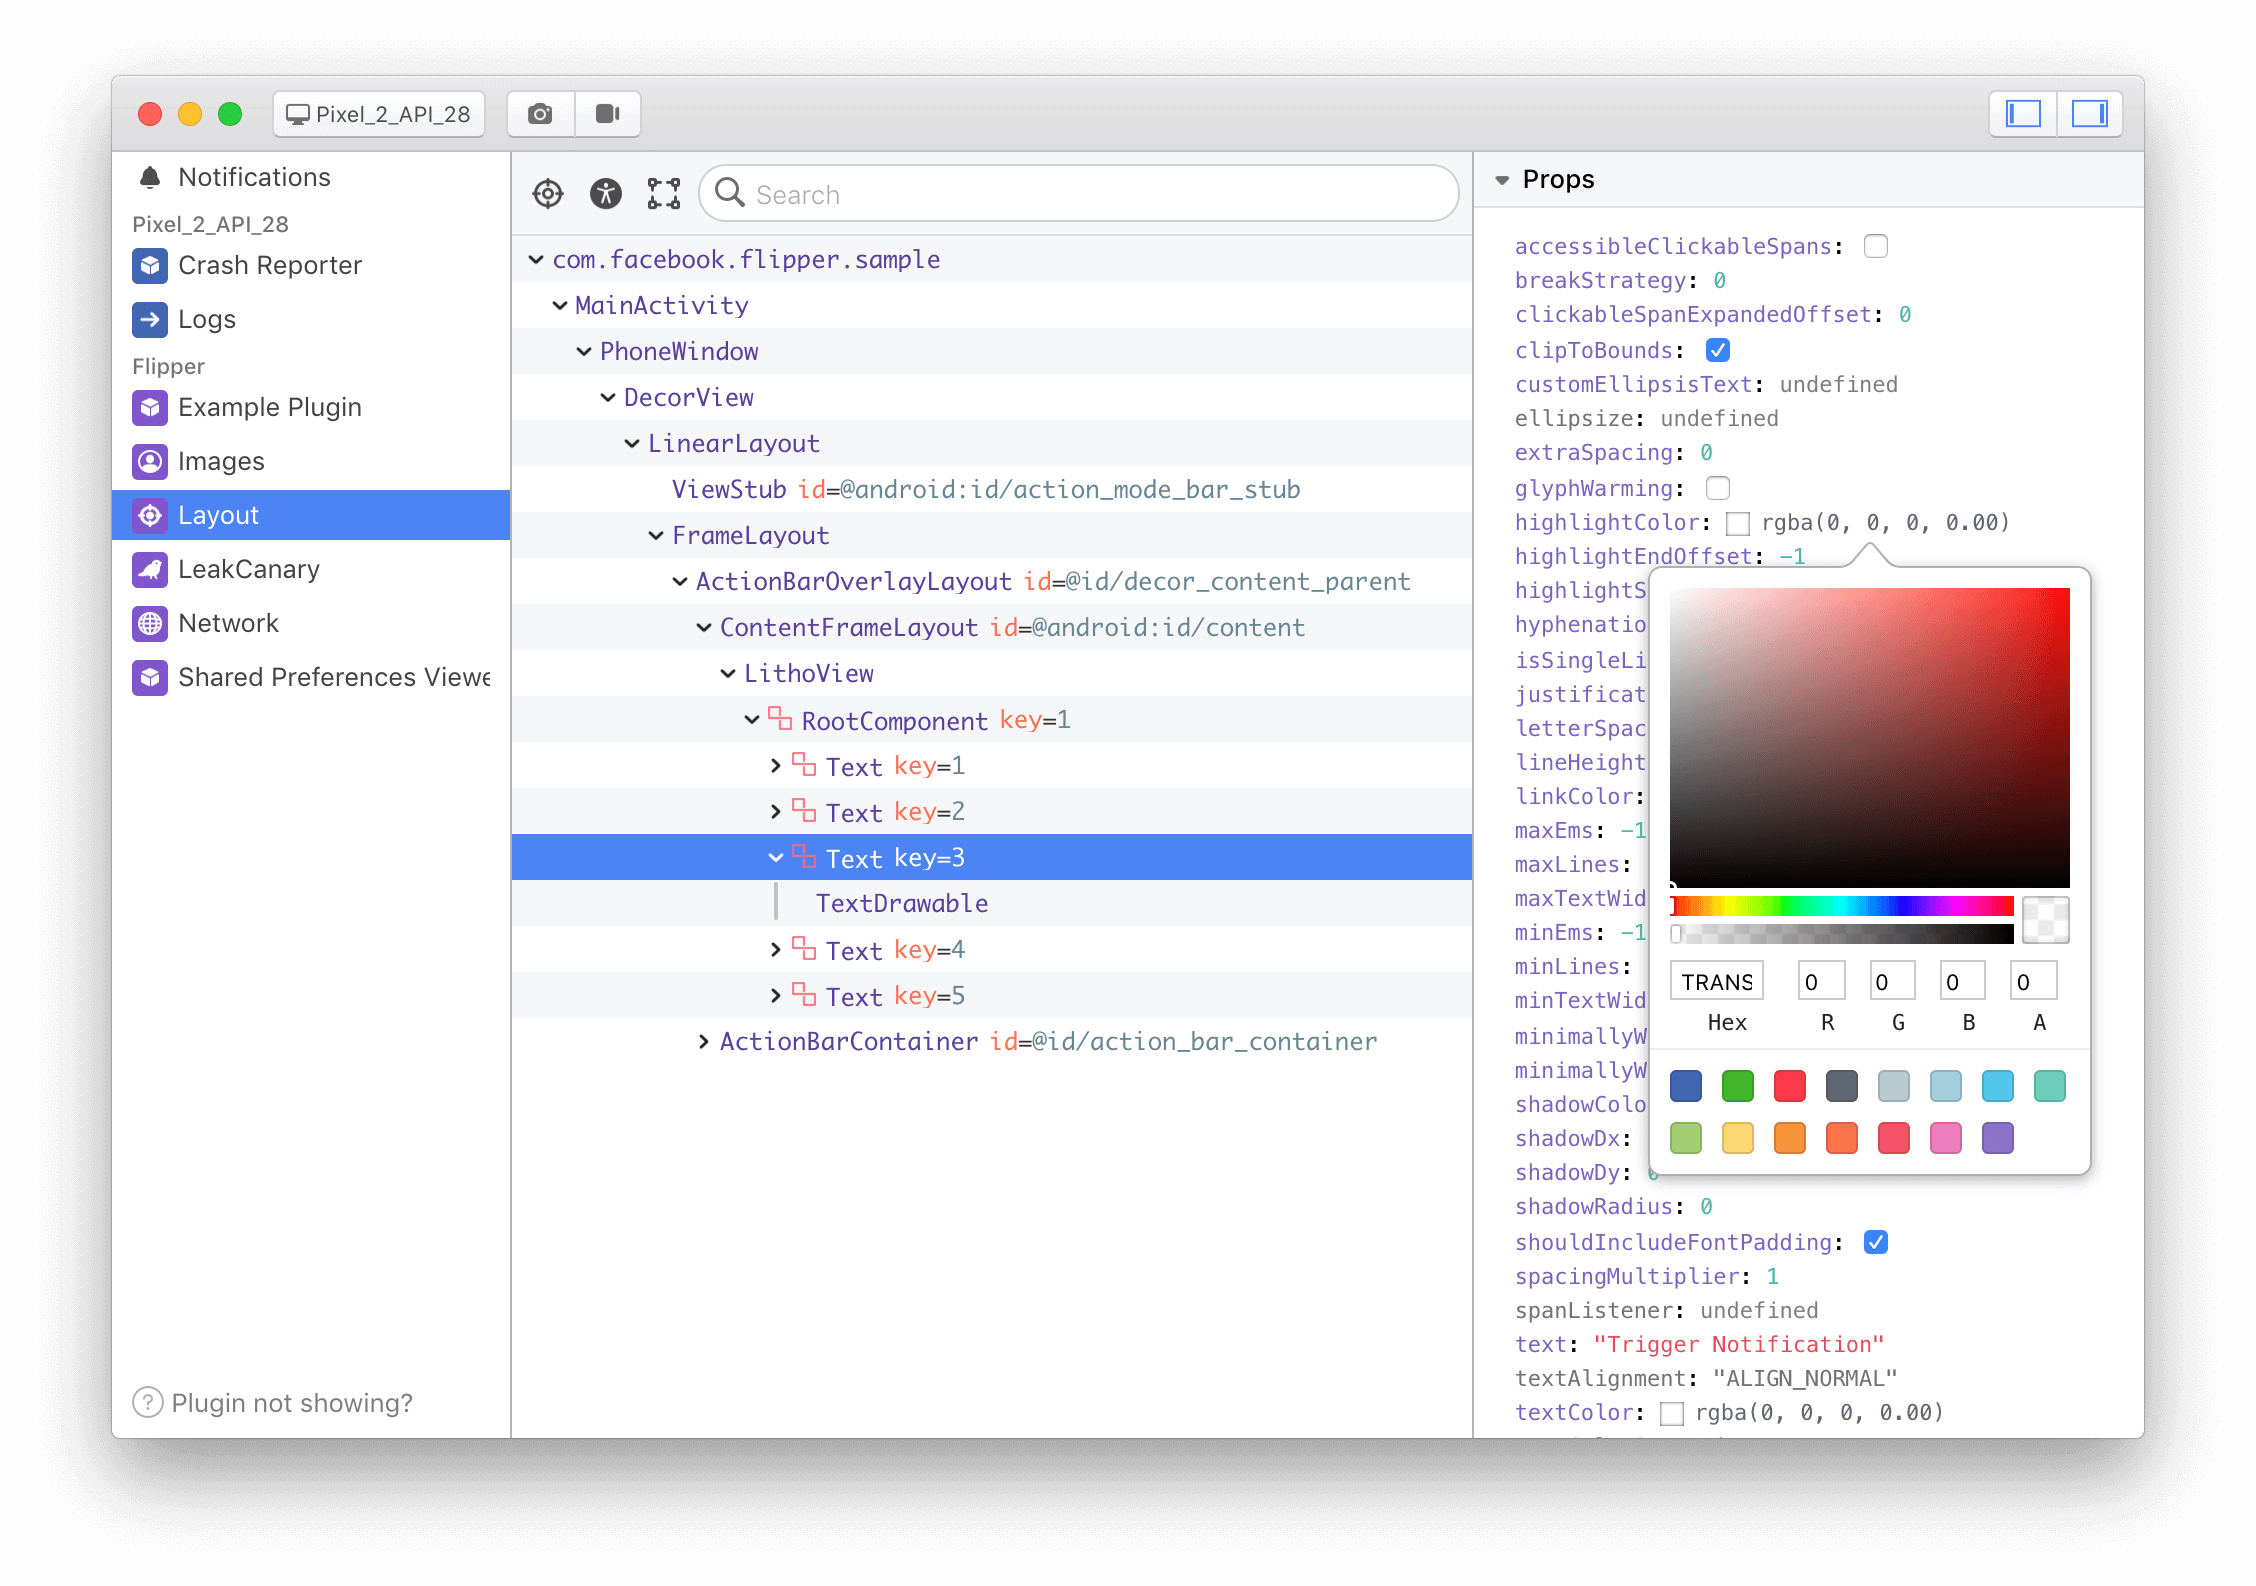This screenshot has width=2256, height=1586.
Task: Select the Images plugin icon
Action: pyautogui.click(x=151, y=462)
